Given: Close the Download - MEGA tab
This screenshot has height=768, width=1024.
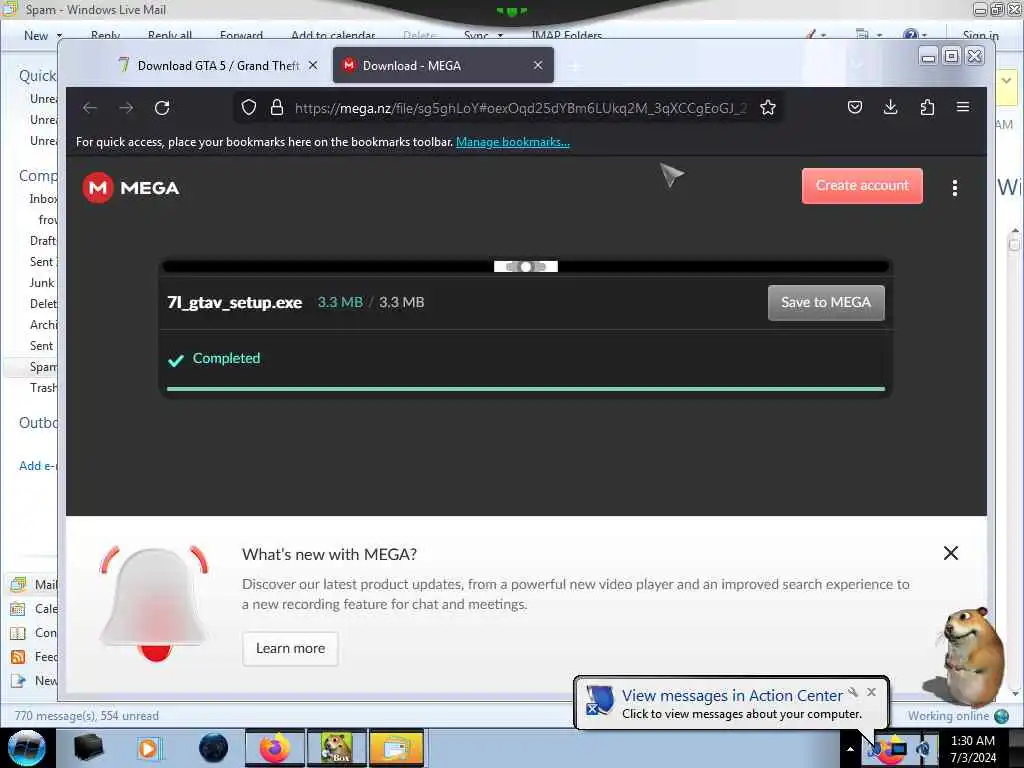Looking at the screenshot, I should click(x=537, y=65).
